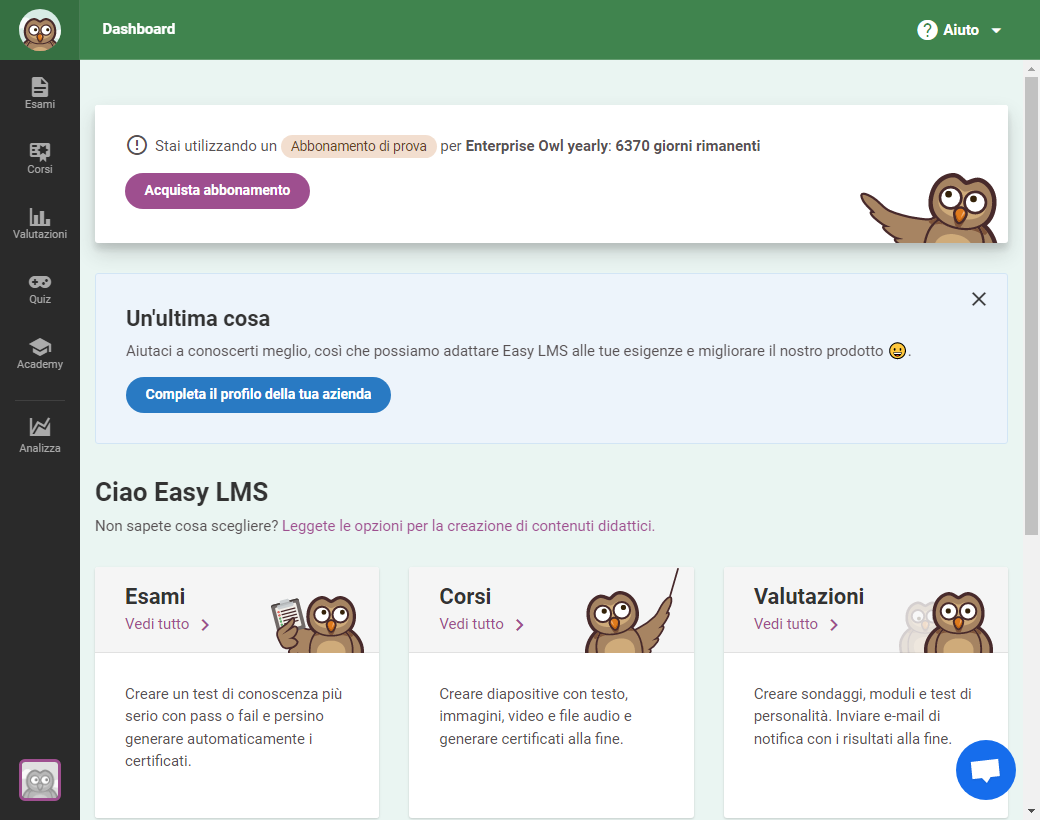Click the Esami card heading
Viewport: 1040px width, 820px height.
pyautogui.click(x=155, y=596)
